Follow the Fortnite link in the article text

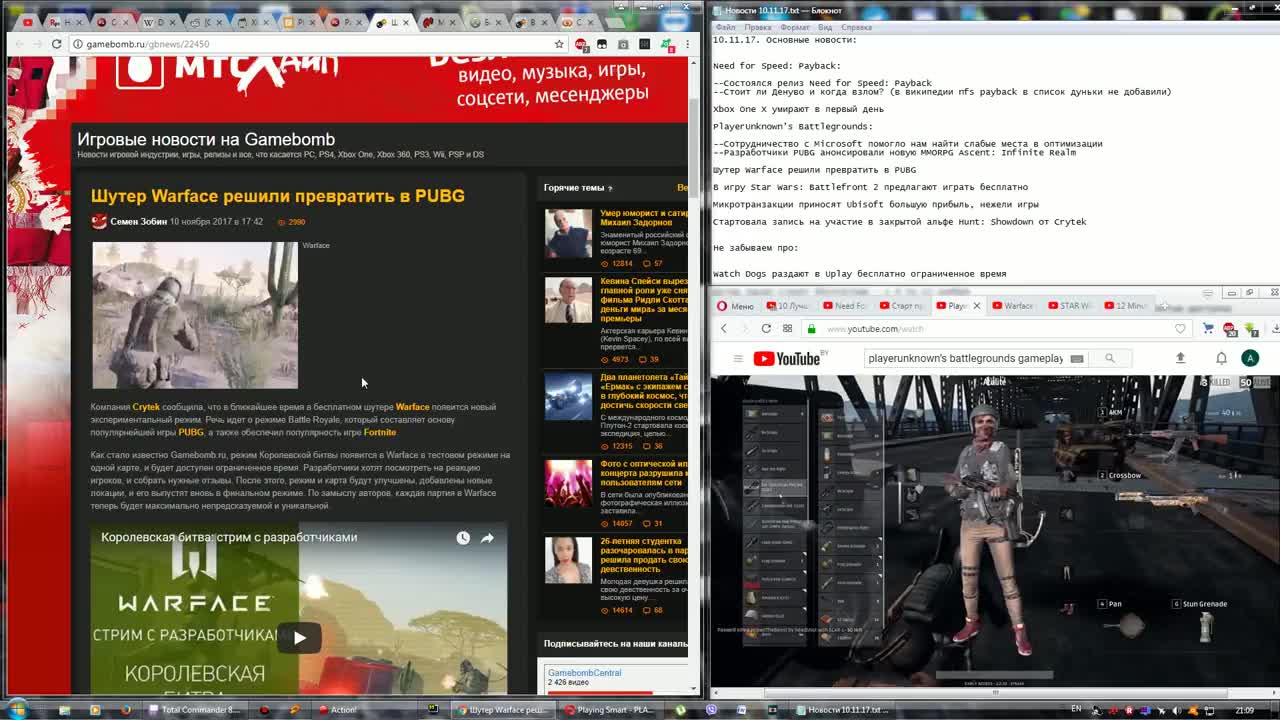[x=380, y=432]
